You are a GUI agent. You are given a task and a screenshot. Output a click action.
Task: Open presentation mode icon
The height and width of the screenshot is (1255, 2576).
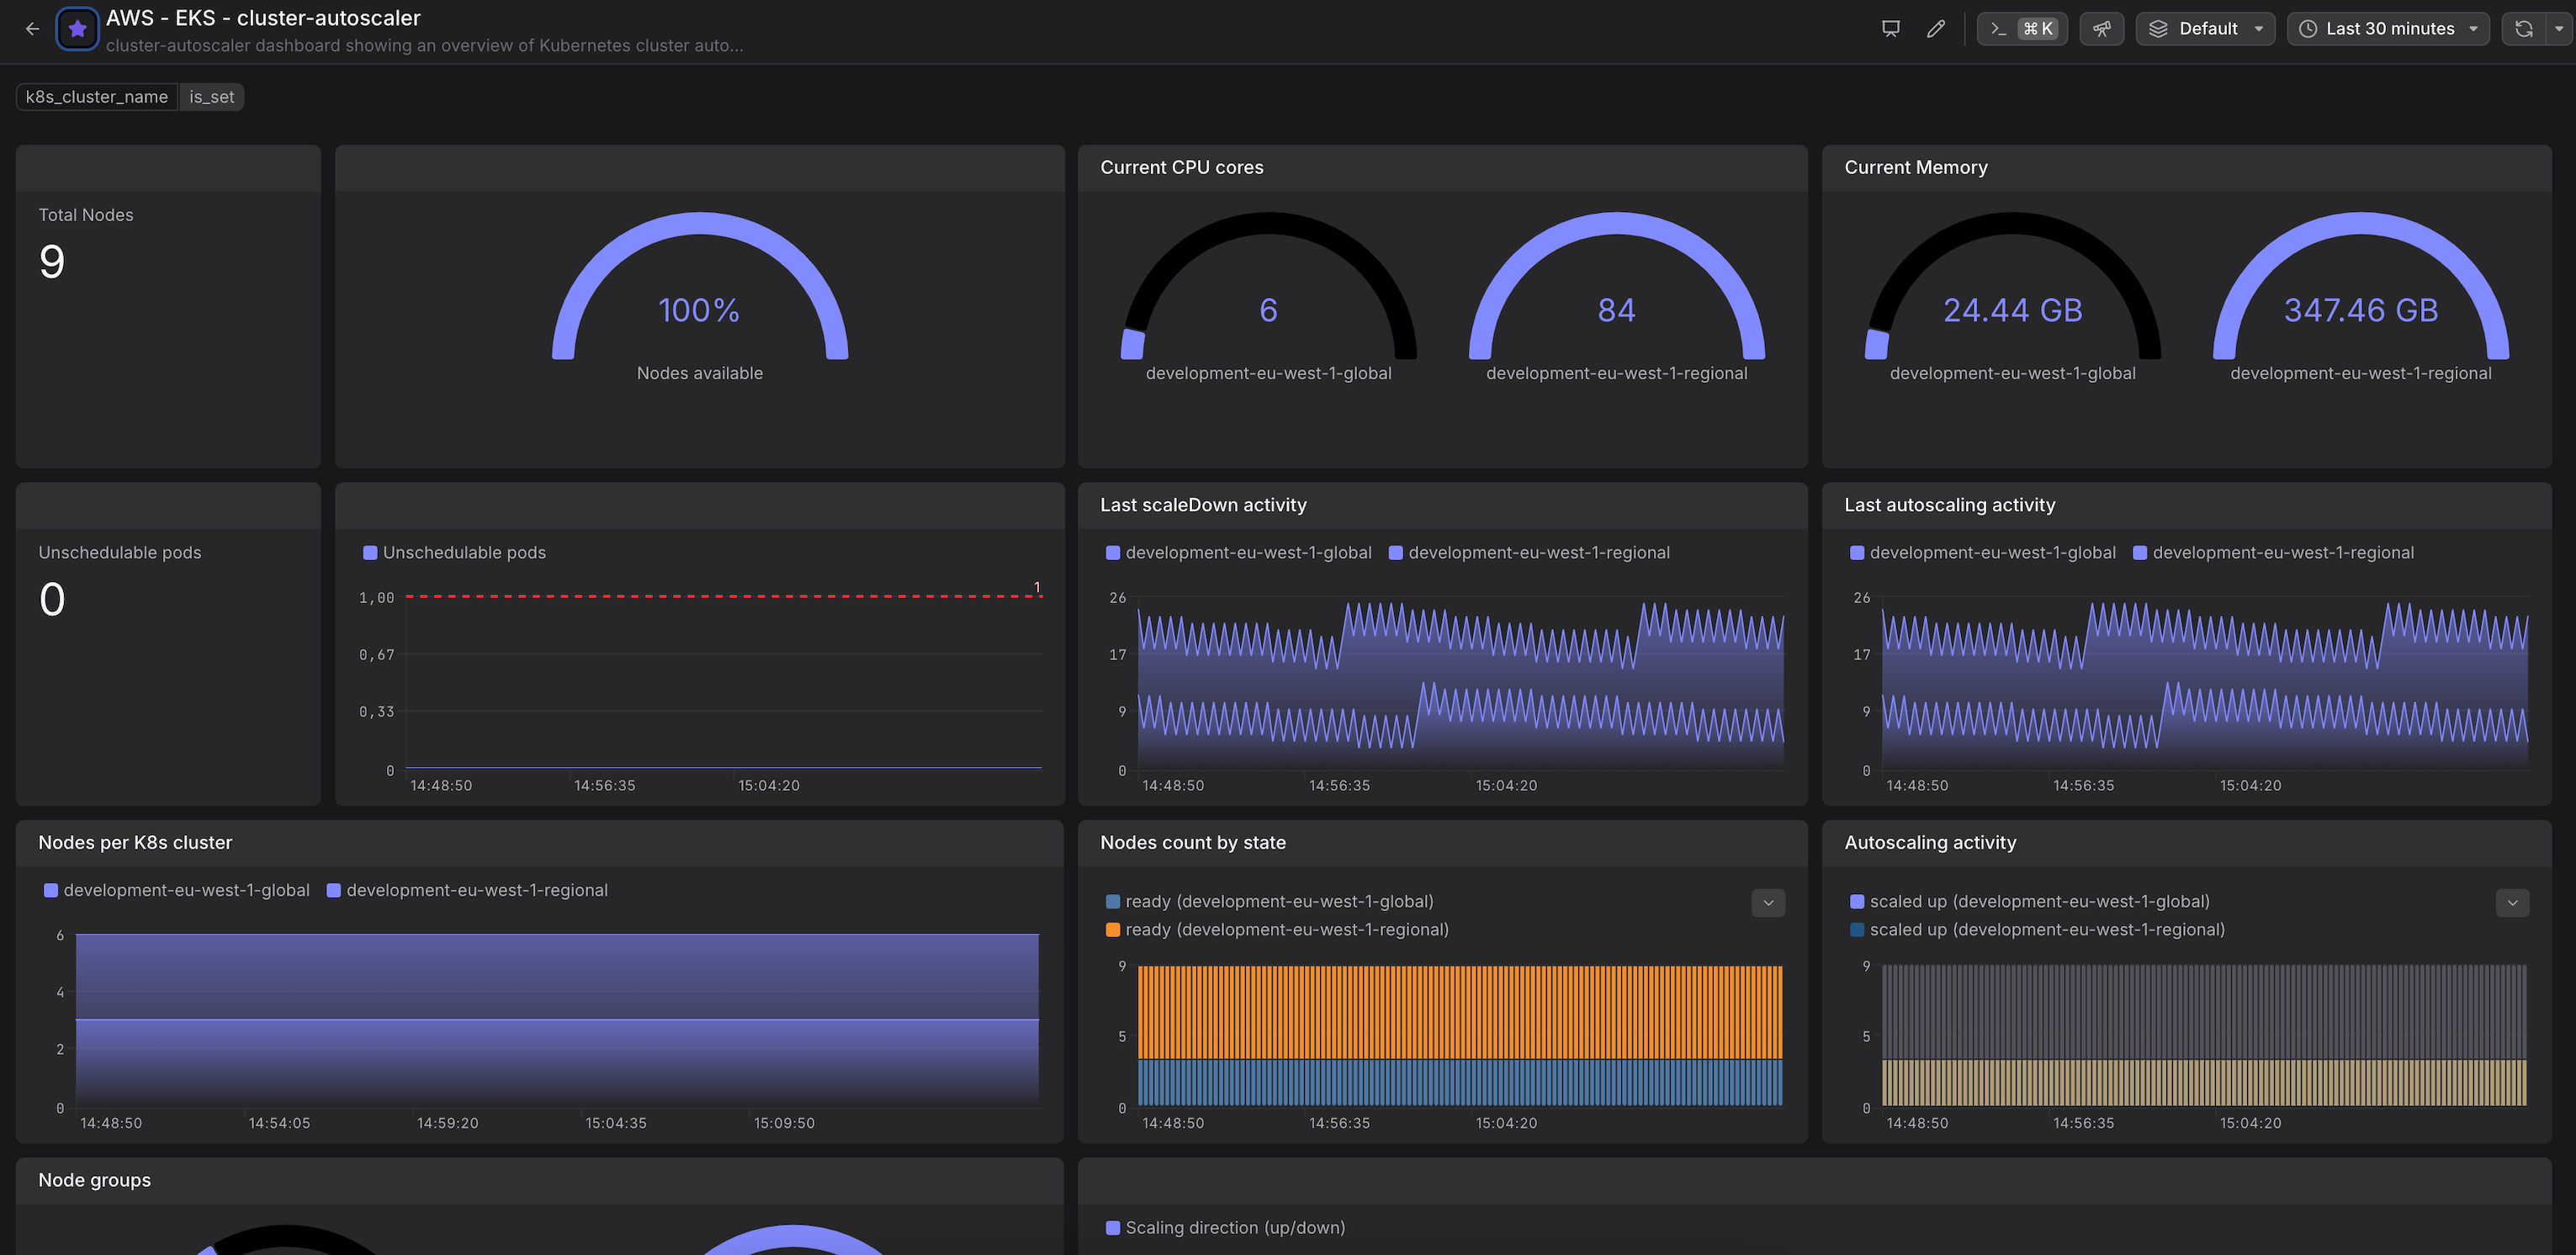(1890, 29)
